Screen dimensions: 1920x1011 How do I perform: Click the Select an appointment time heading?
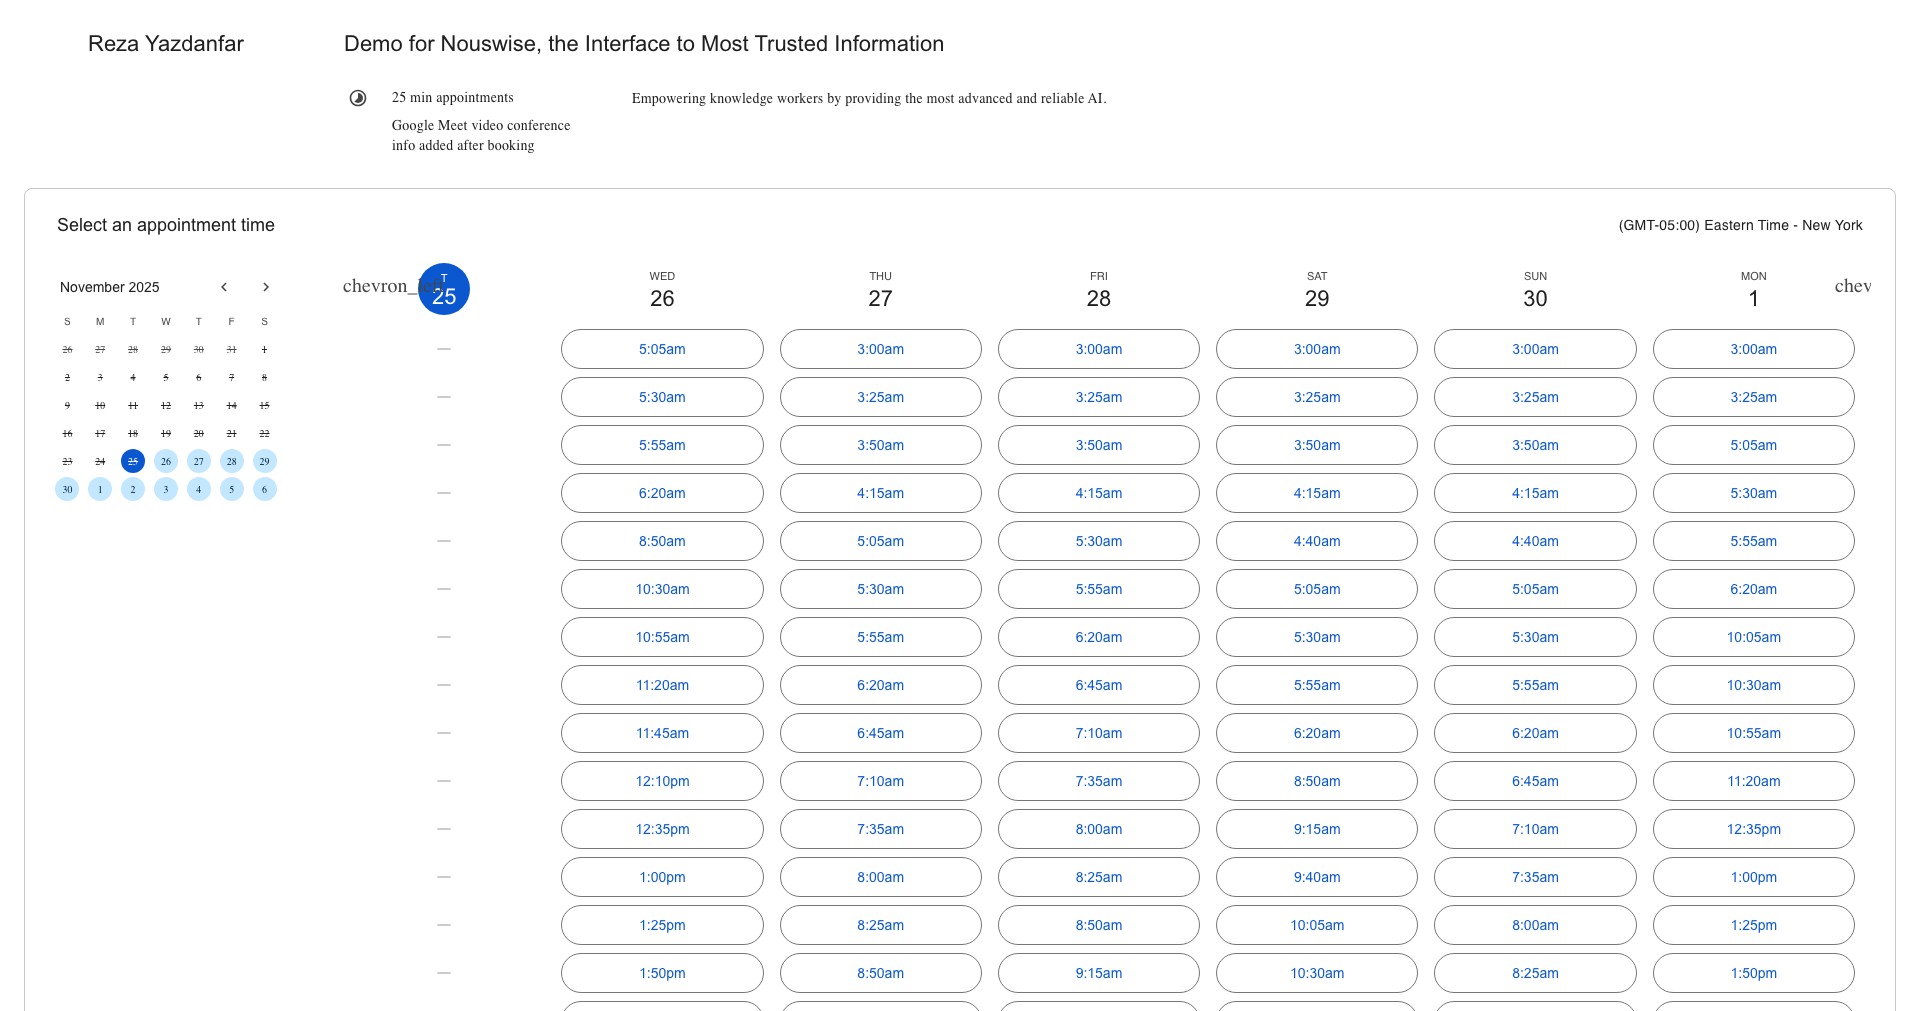166,225
